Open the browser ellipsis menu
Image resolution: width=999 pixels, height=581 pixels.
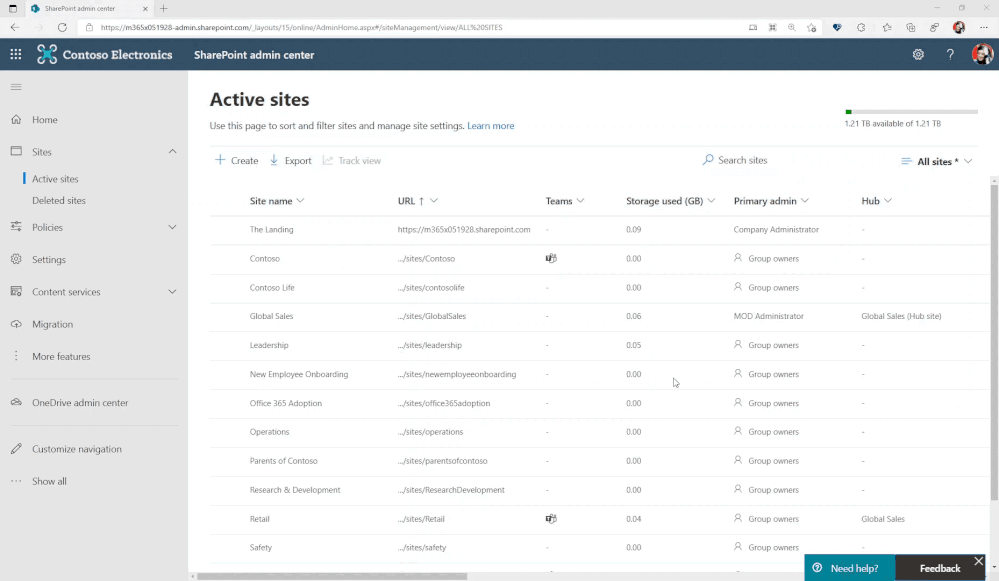click(984, 27)
